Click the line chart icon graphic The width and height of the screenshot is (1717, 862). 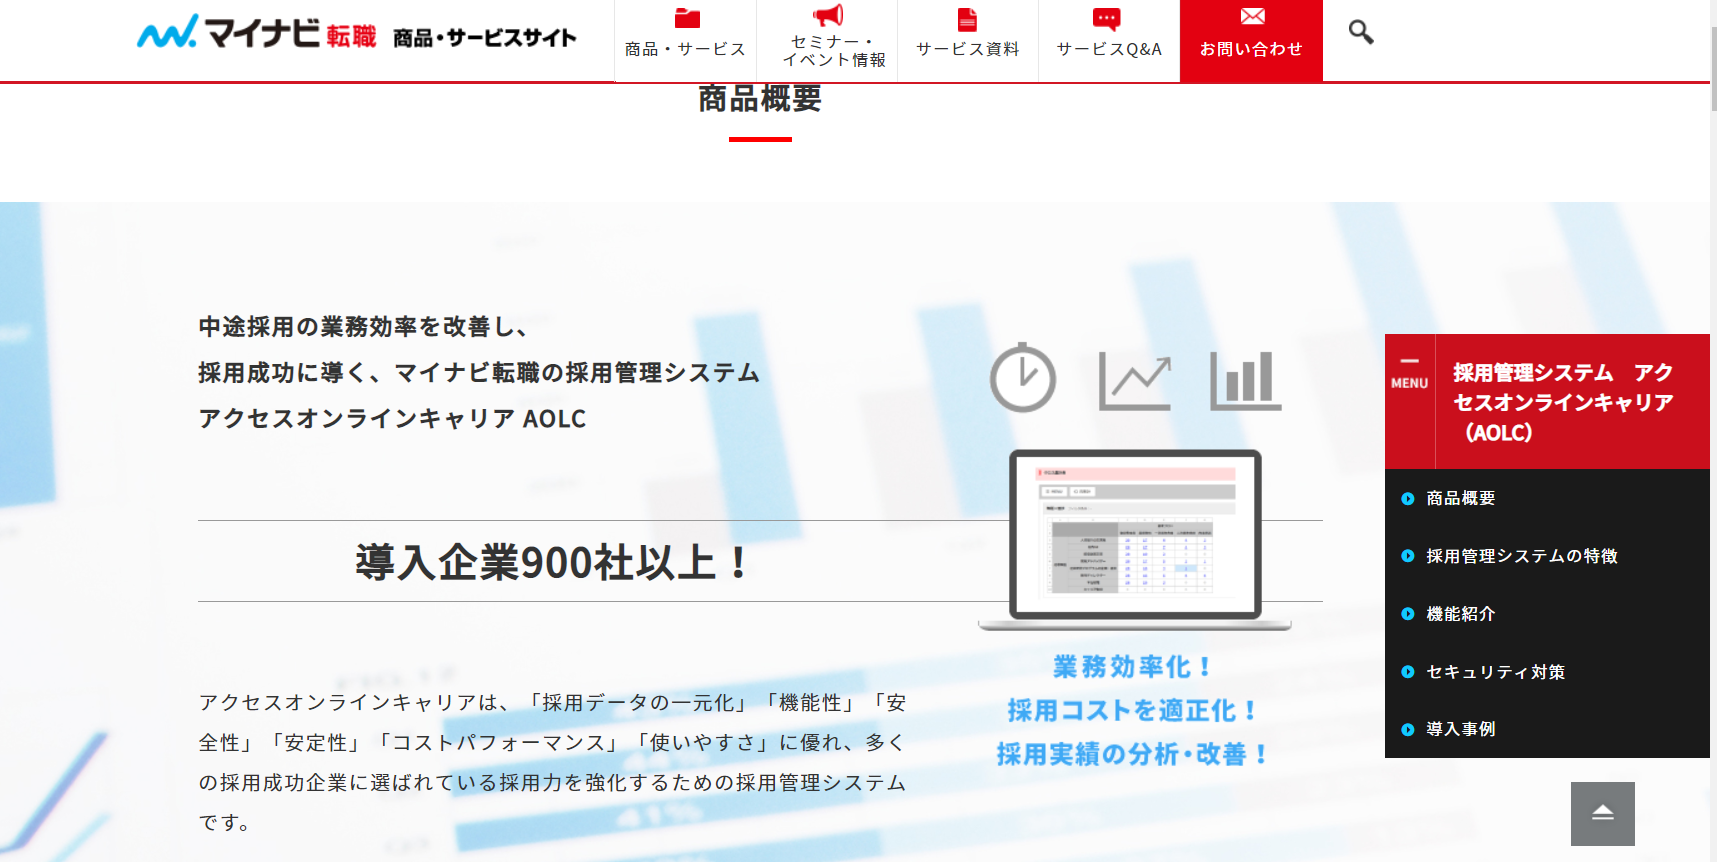1135,381
